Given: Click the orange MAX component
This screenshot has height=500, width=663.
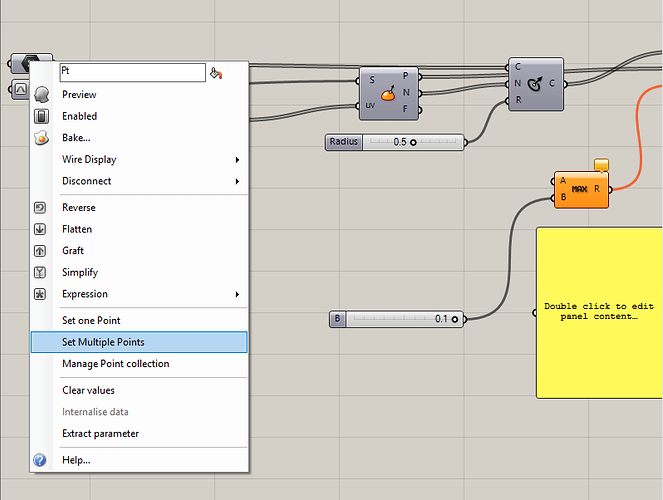Looking at the screenshot, I should click(580, 188).
